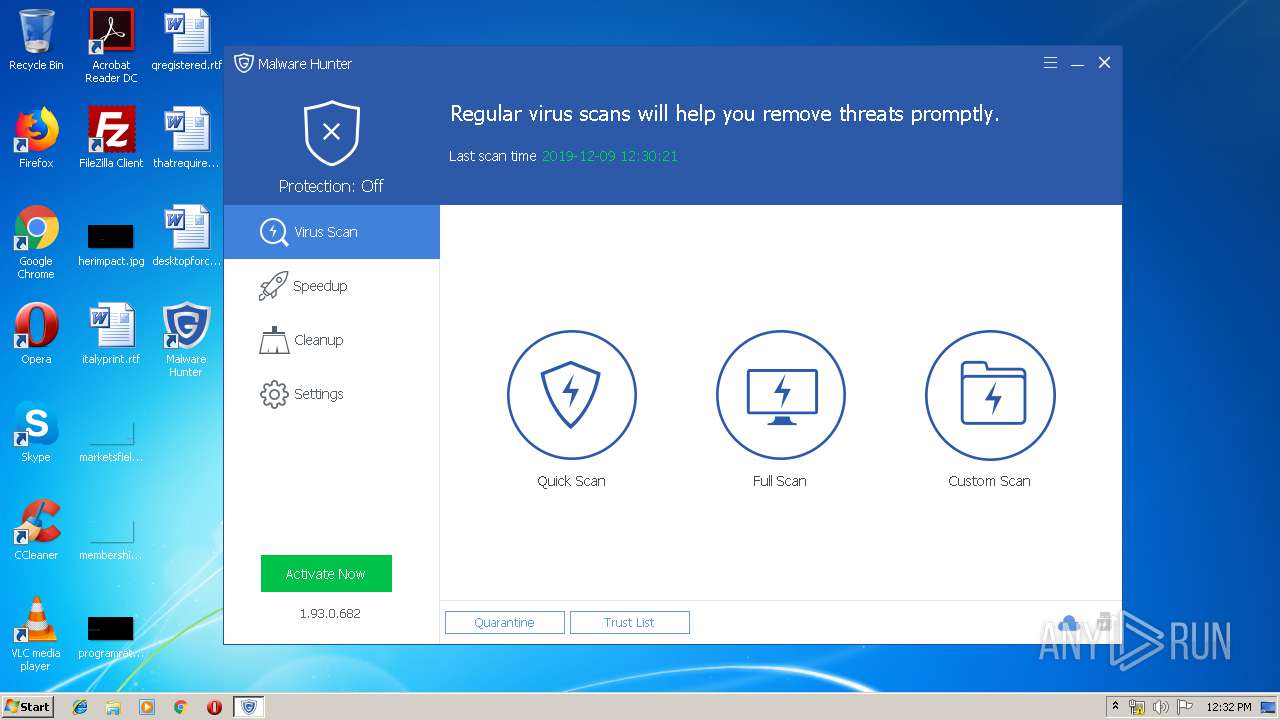Open media player from taskbar

(147, 707)
